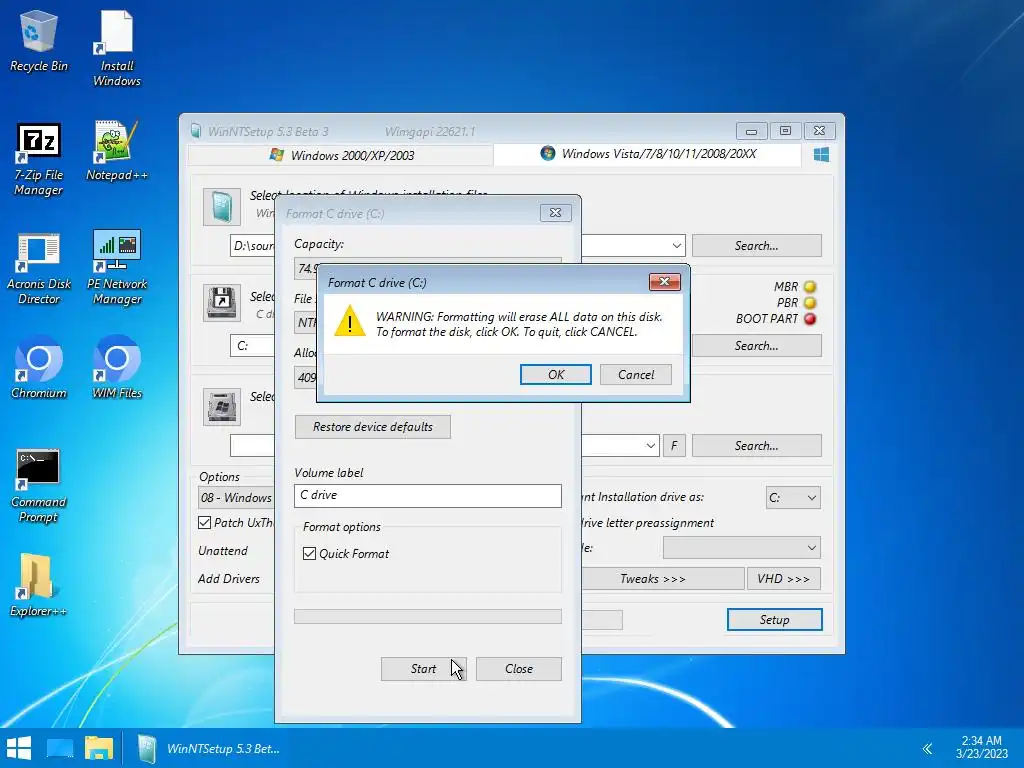Show hidden tray icons chevron

point(927,748)
